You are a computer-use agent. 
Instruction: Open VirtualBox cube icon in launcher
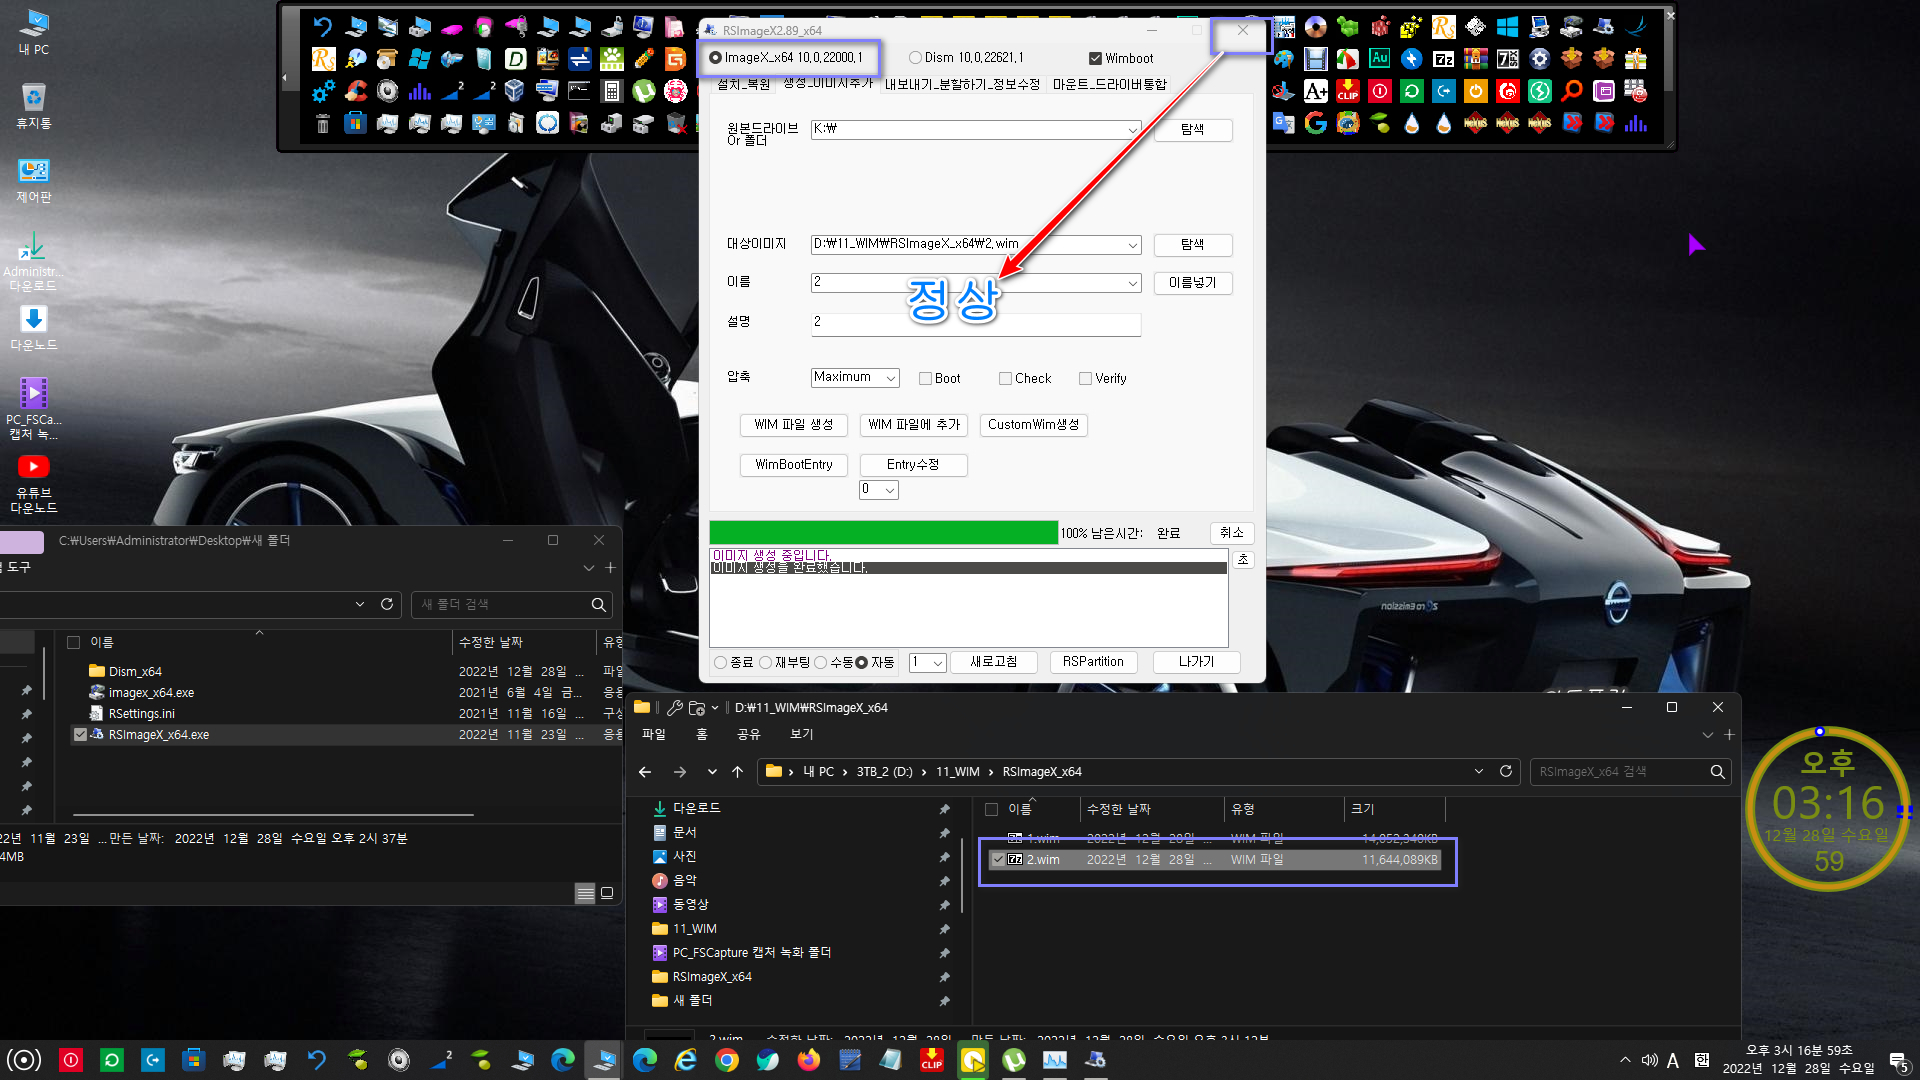[x=514, y=91]
